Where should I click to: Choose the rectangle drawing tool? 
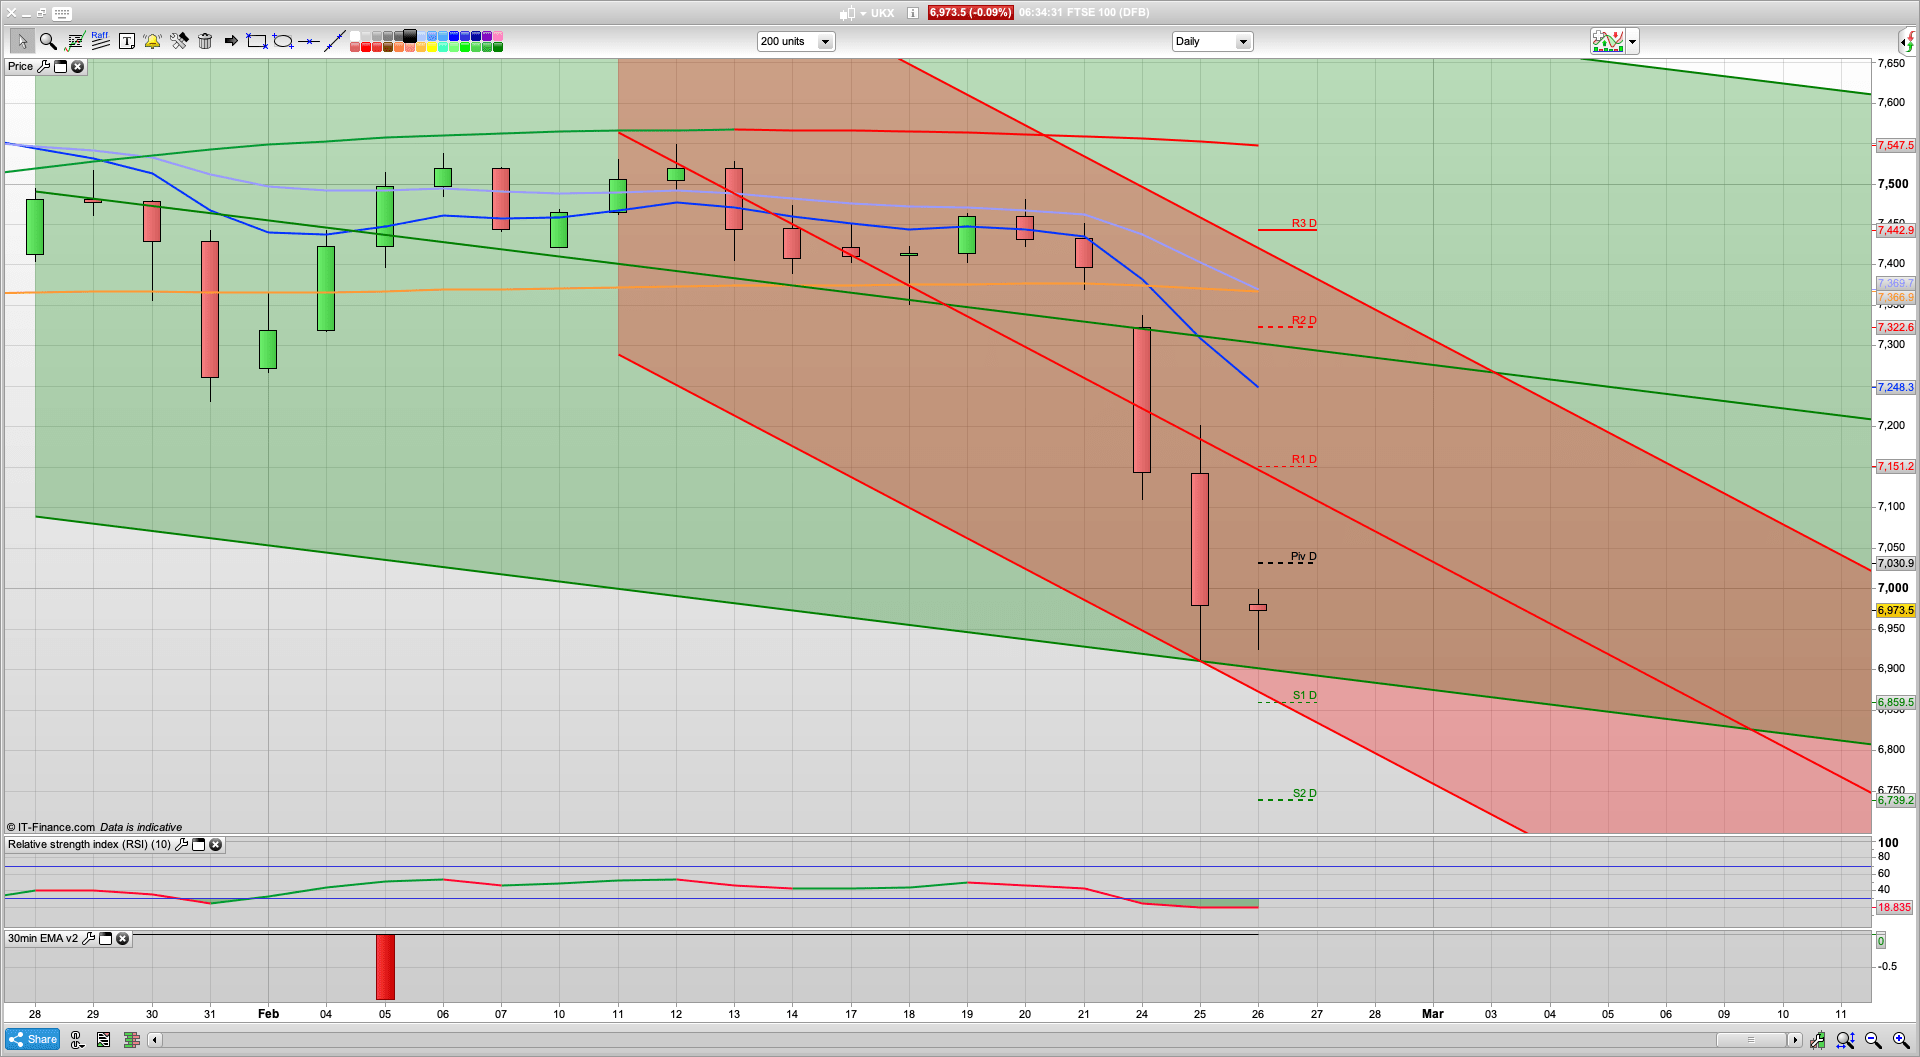coord(257,41)
